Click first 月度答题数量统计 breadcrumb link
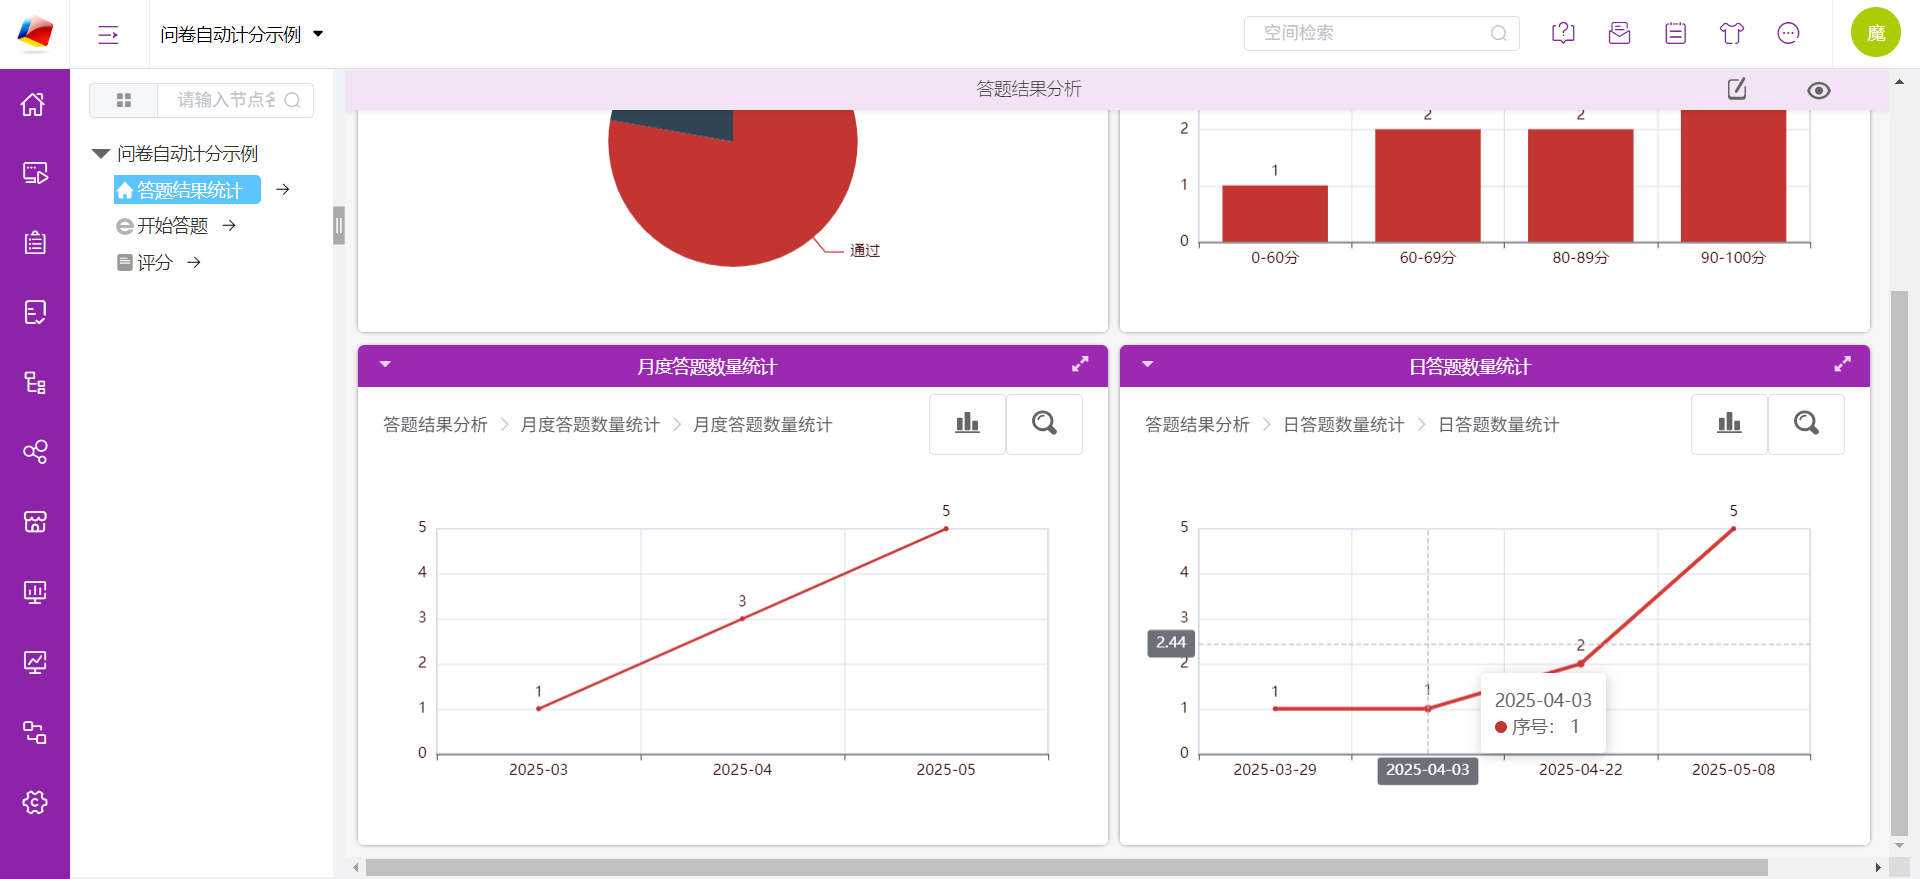The width and height of the screenshot is (1920, 879). pos(590,425)
